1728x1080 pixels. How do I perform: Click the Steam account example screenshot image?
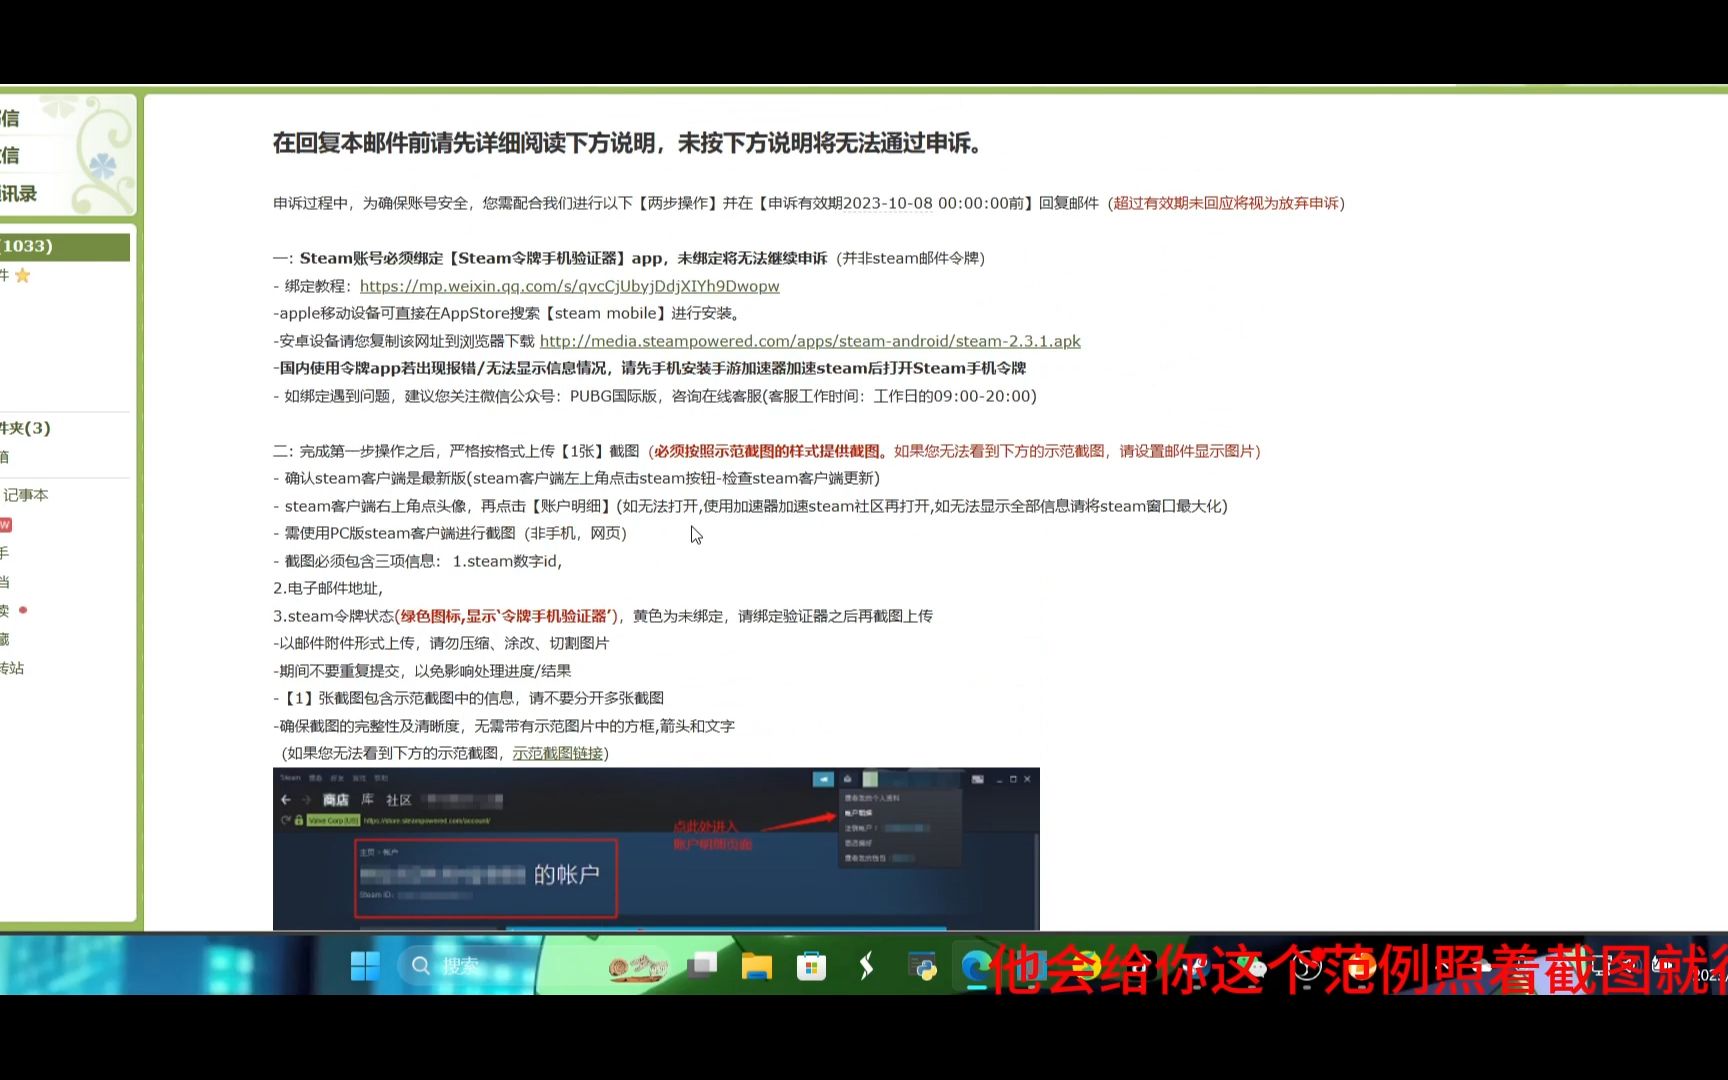click(656, 848)
